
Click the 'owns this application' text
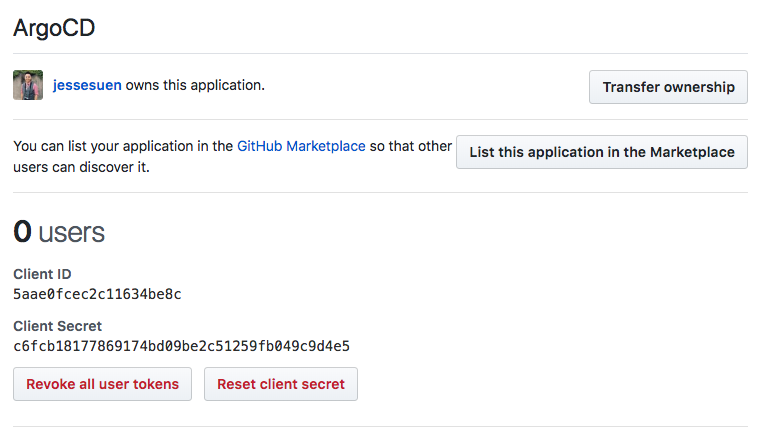coord(195,85)
